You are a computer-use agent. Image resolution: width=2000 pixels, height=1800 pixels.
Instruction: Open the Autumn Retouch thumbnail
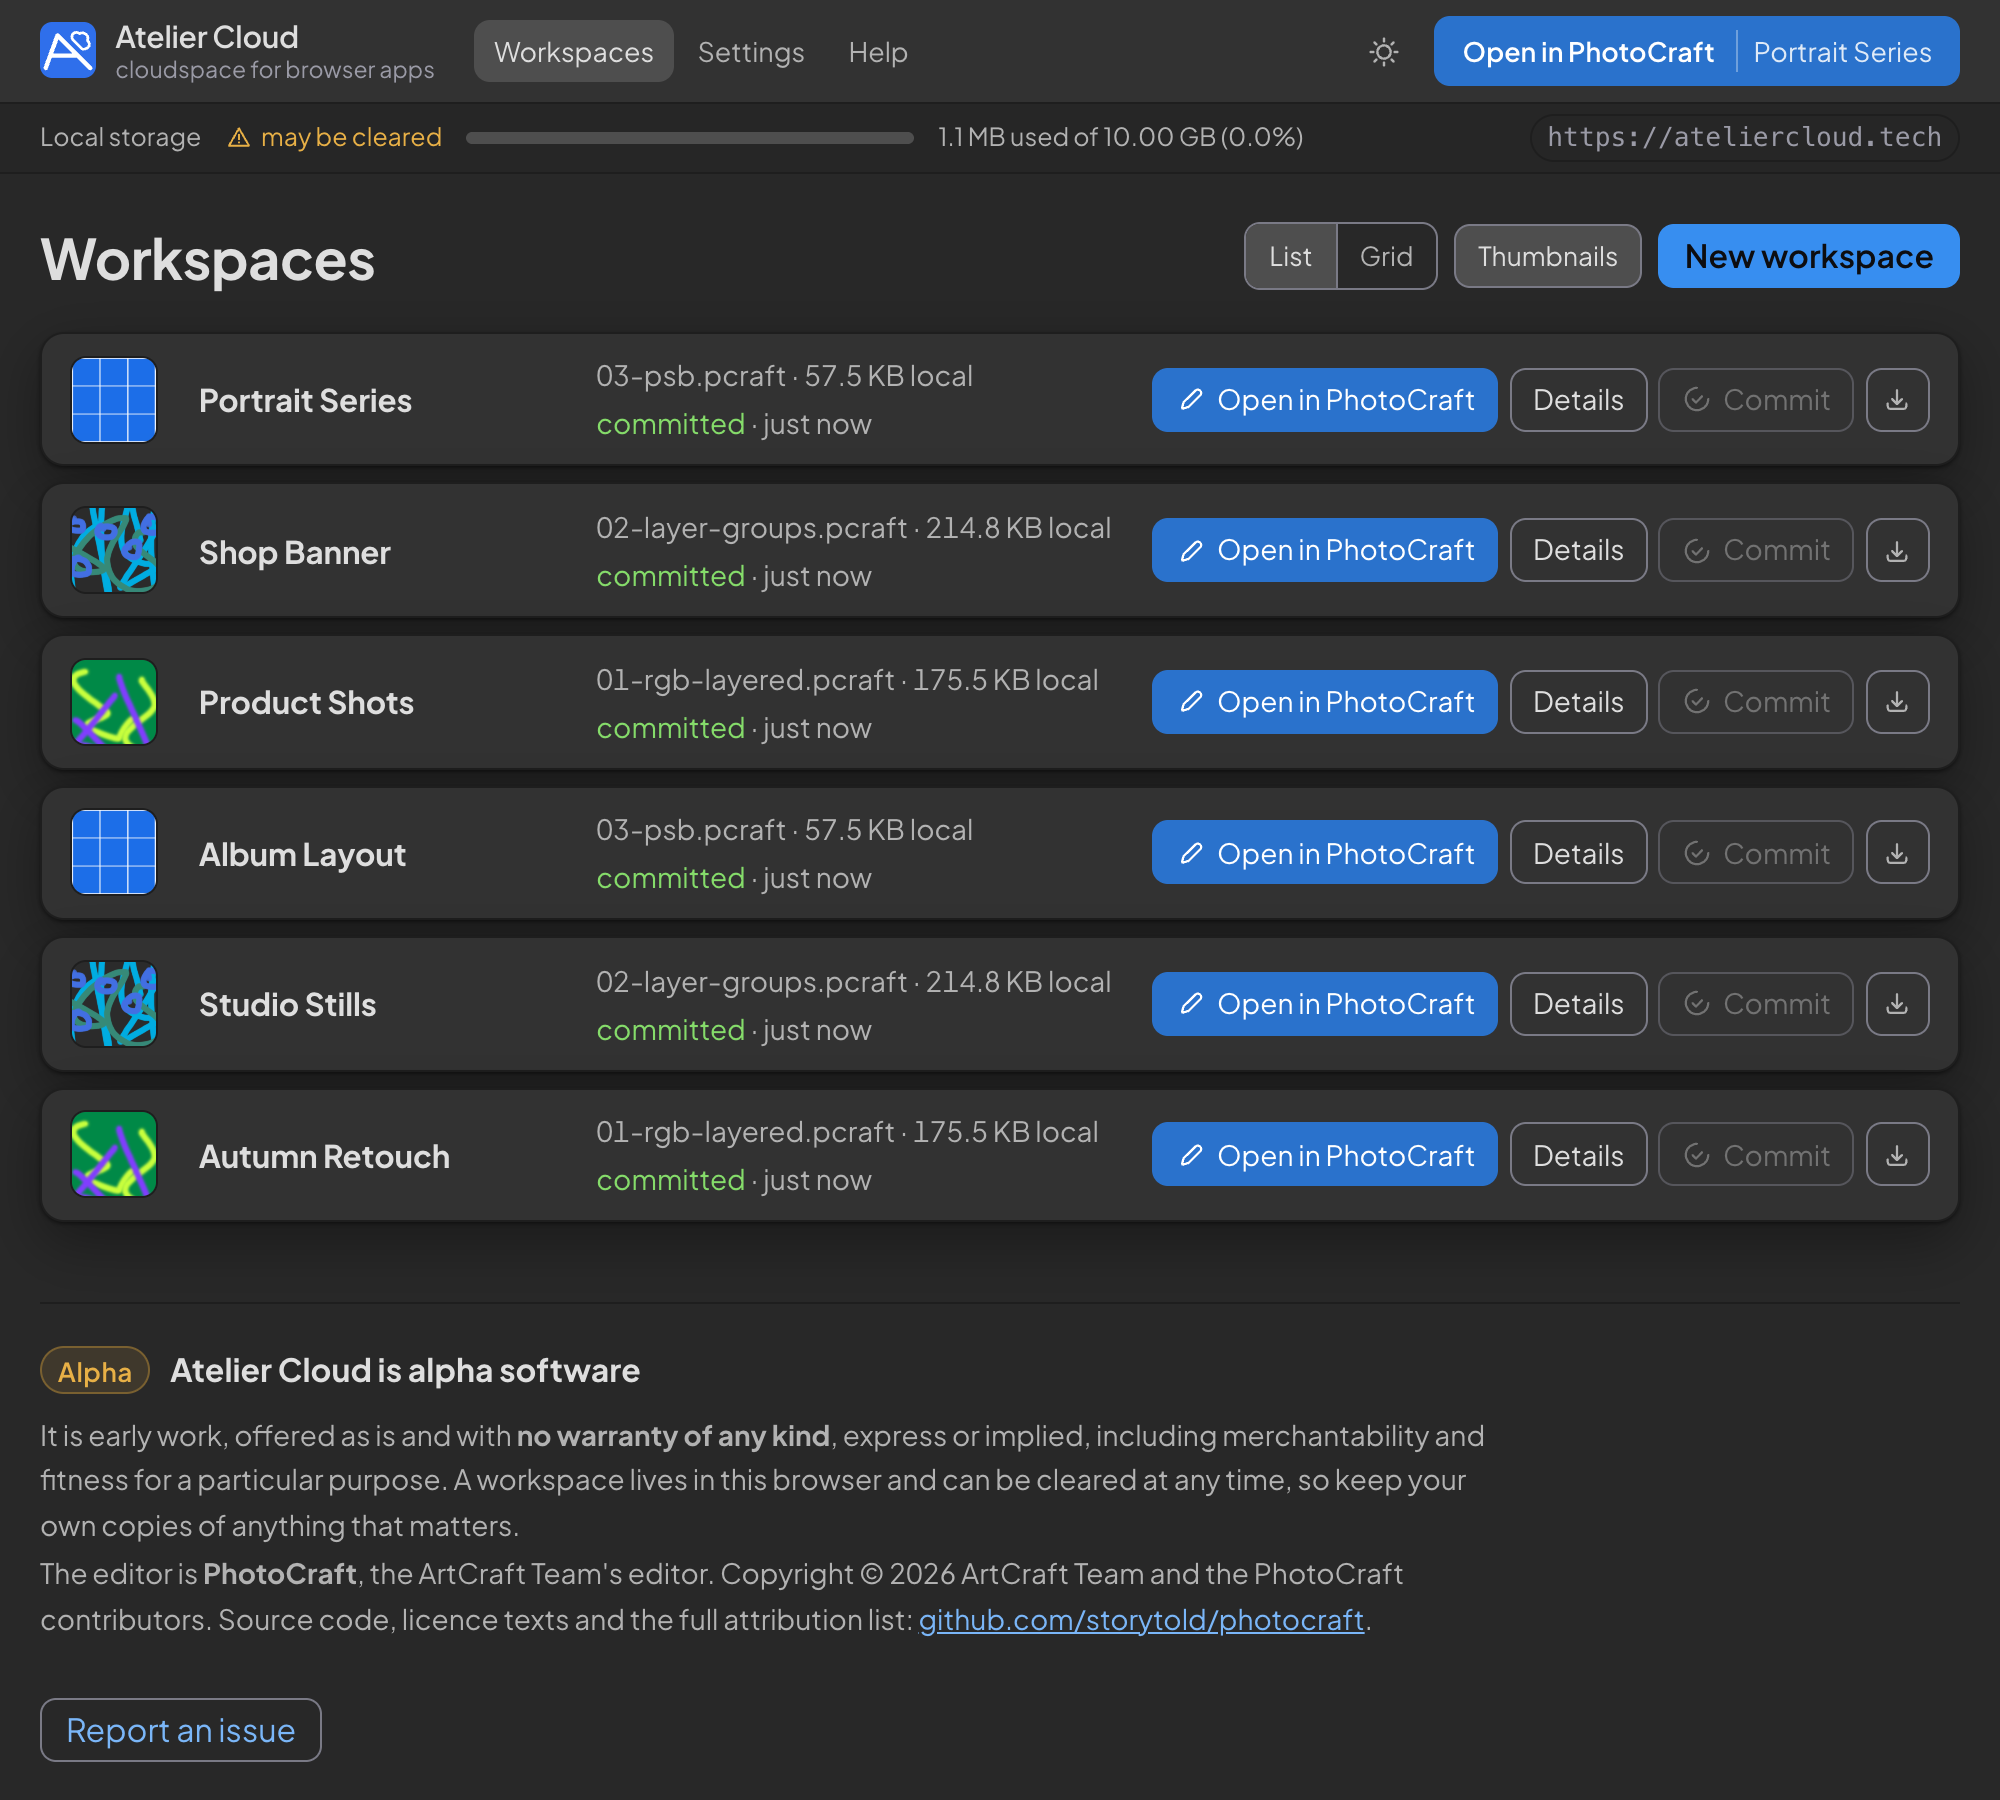(x=114, y=1154)
